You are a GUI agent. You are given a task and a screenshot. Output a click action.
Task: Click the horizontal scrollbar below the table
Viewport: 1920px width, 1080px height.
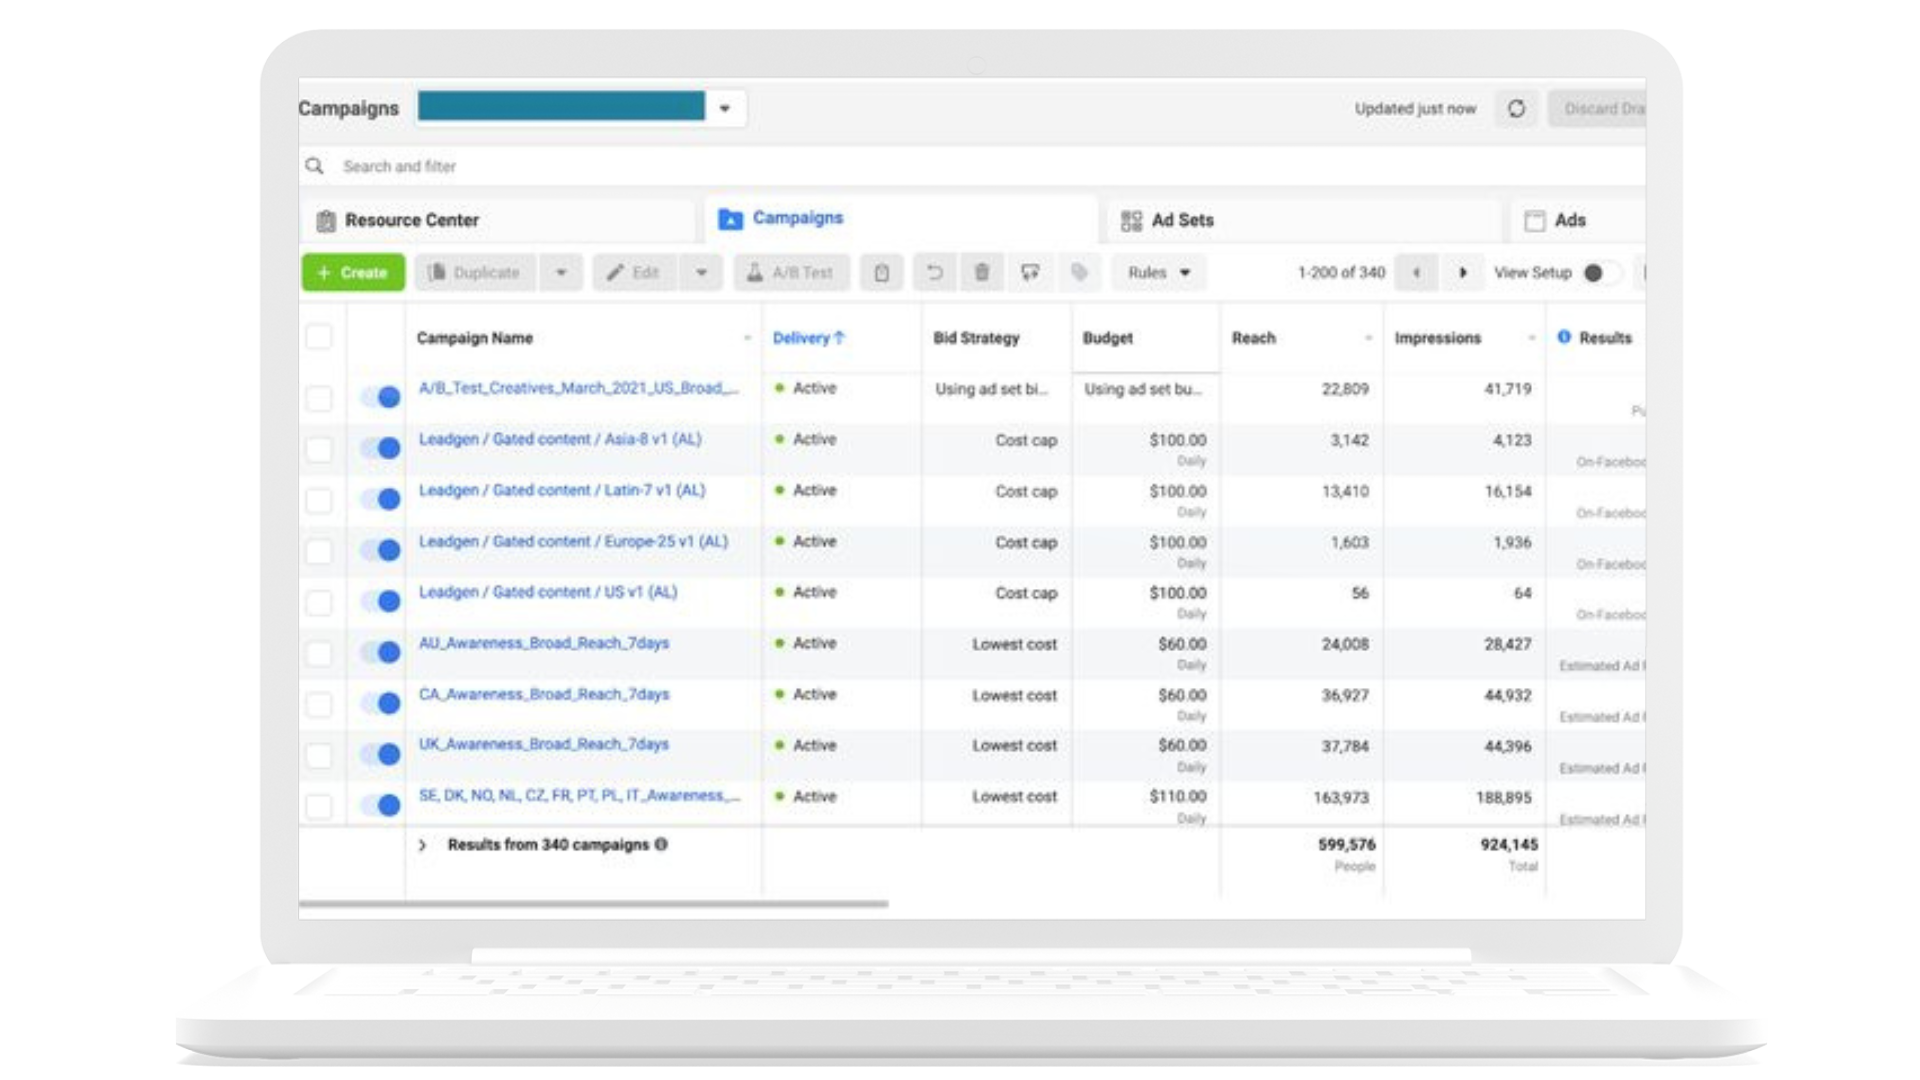593,904
